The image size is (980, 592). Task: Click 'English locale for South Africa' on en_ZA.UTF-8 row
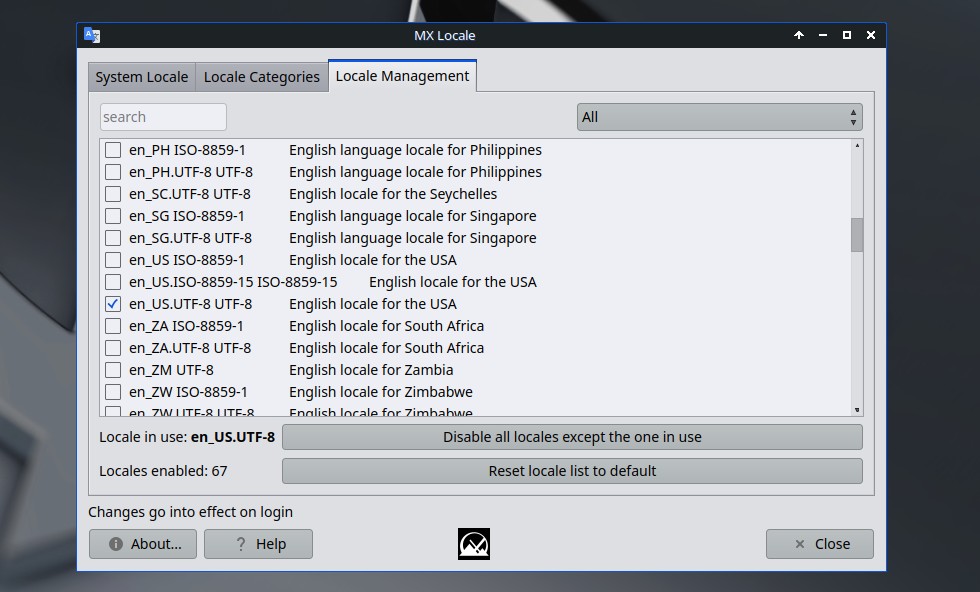[386, 348]
